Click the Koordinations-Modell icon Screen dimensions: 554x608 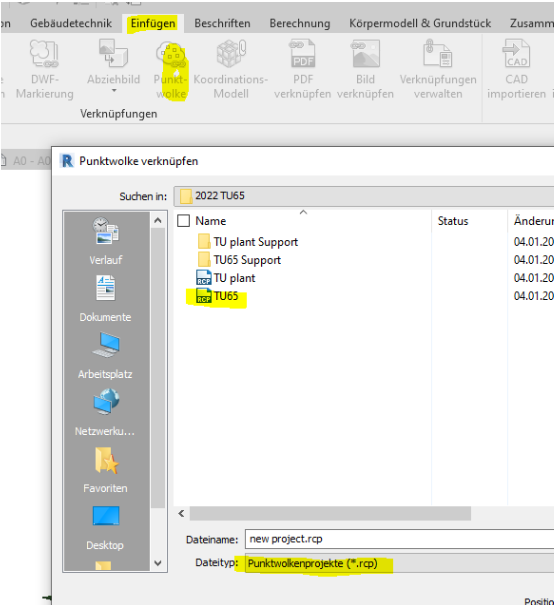tap(231, 69)
